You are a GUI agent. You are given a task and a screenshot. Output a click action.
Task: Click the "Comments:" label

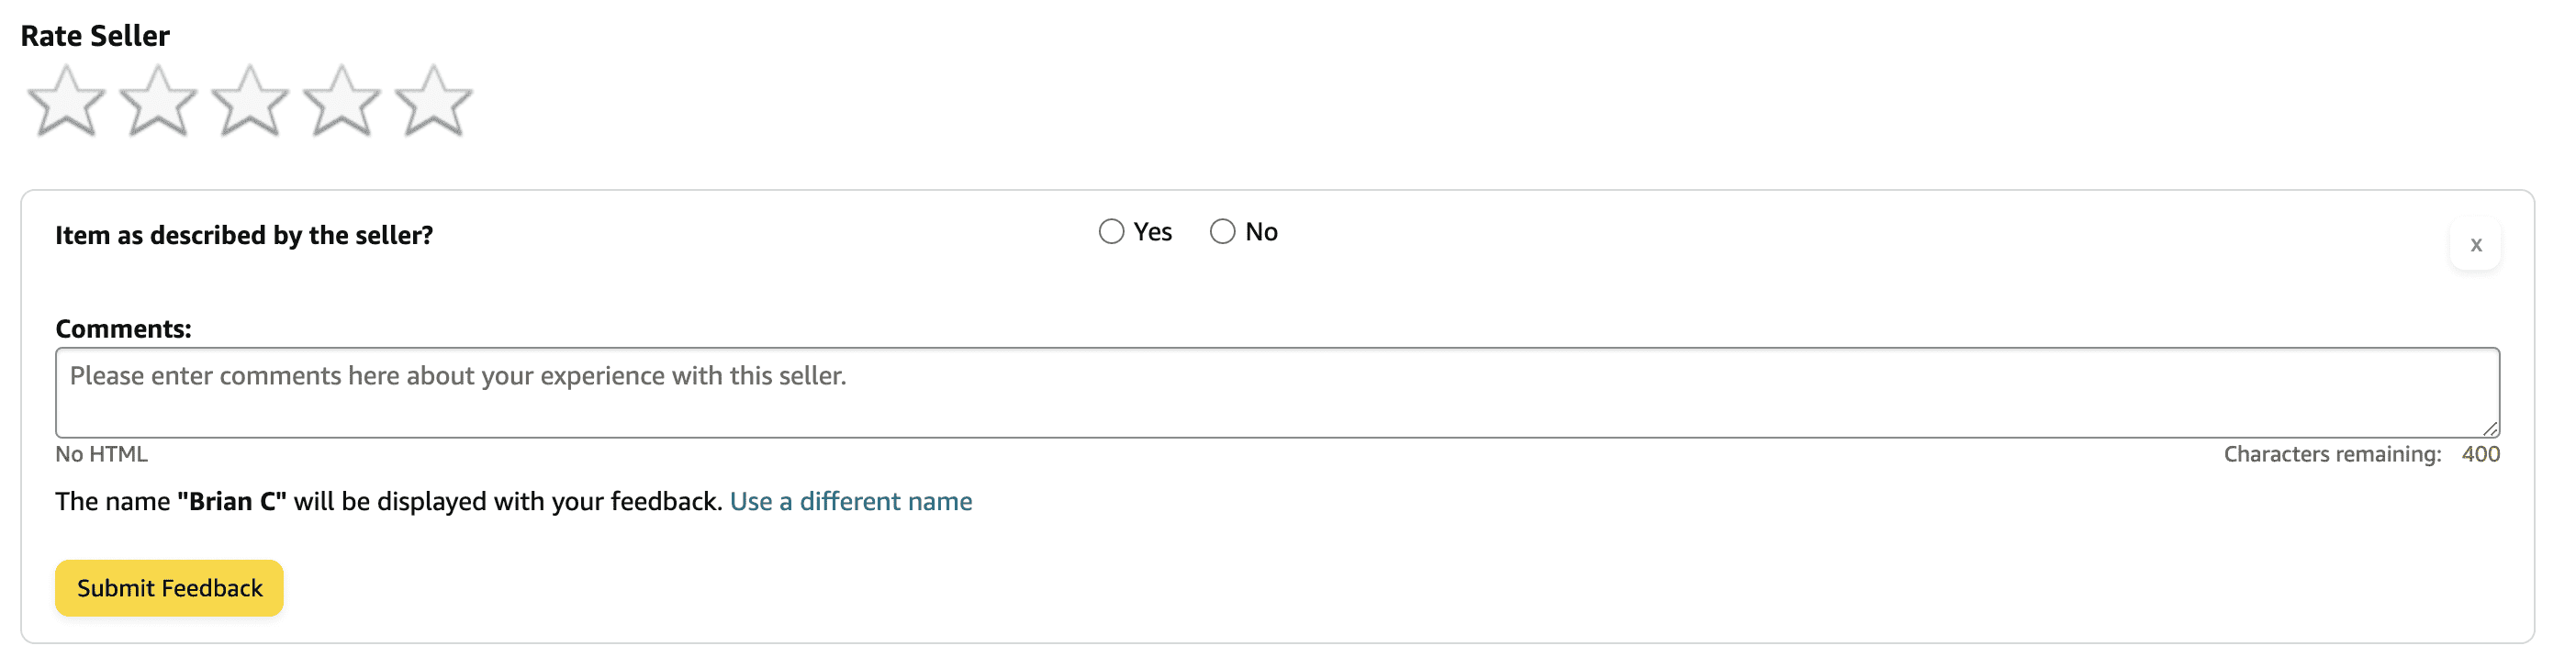click(x=123, y=329)
